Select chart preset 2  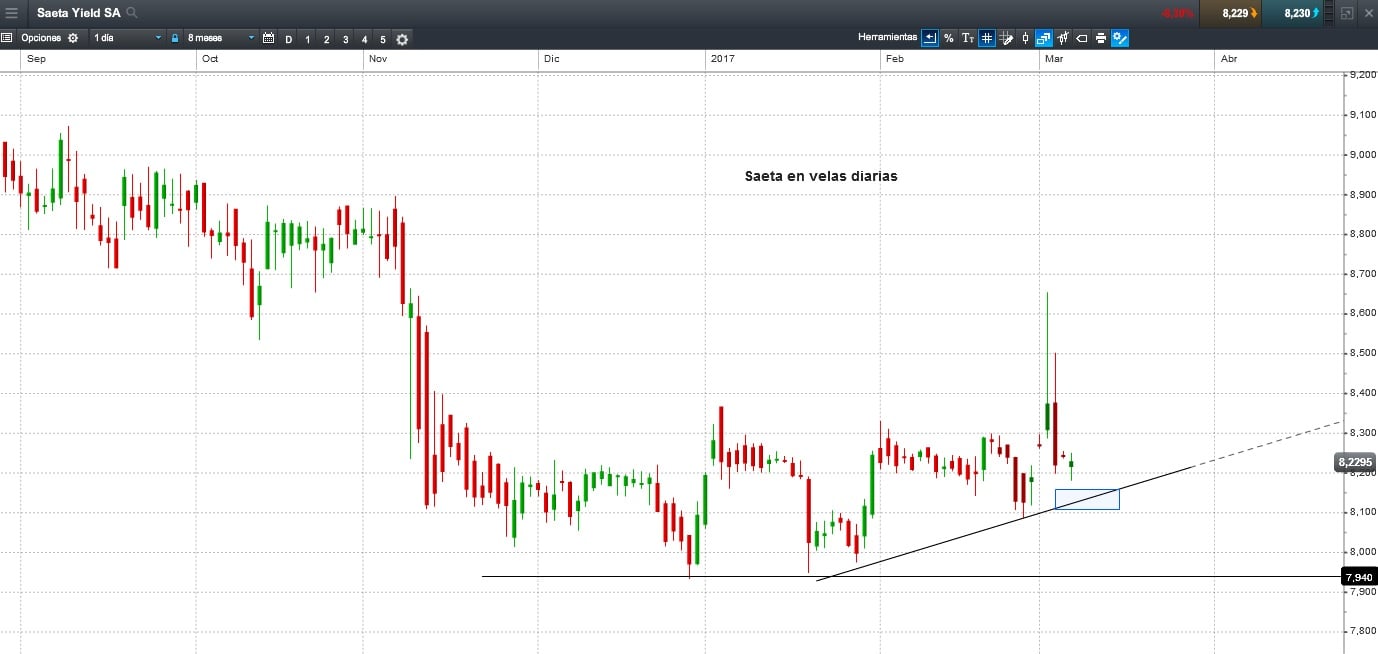click(x=326, y=39)
